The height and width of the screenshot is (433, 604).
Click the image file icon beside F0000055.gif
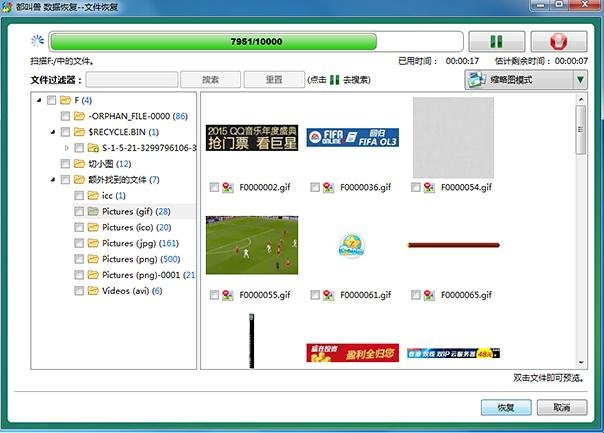coord(228,295)
